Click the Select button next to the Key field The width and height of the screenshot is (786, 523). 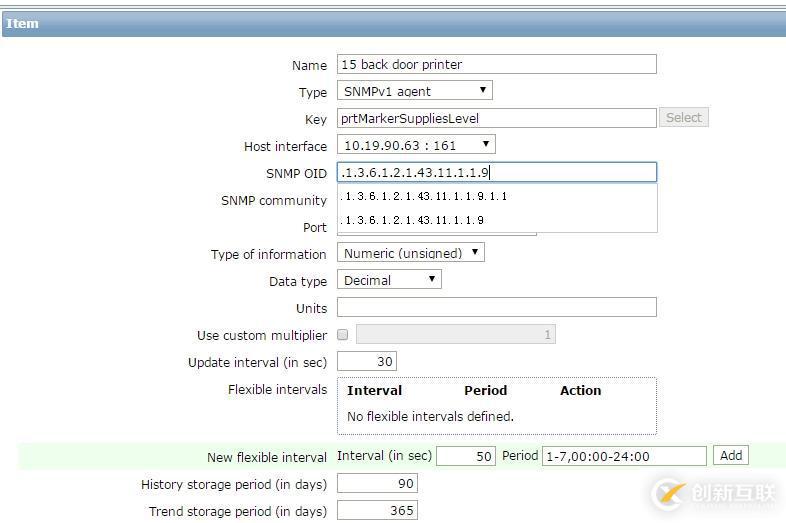coord(683,117)
